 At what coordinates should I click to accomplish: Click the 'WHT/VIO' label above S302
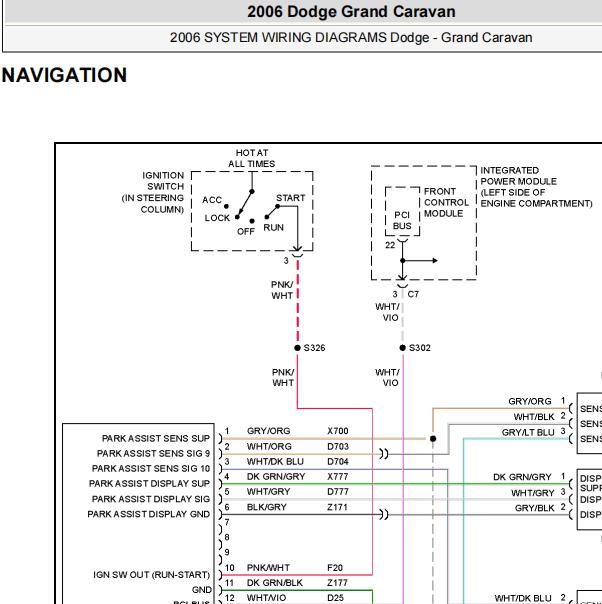click(x=387, y=312)
